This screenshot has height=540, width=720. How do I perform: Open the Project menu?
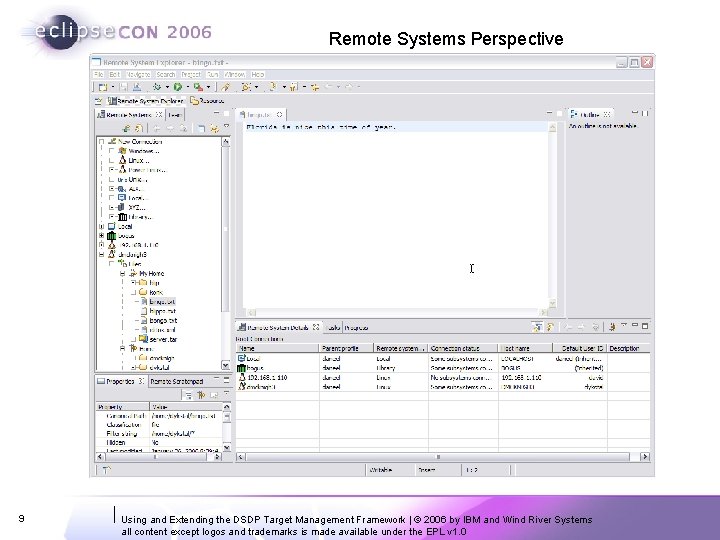pos(191,74)
